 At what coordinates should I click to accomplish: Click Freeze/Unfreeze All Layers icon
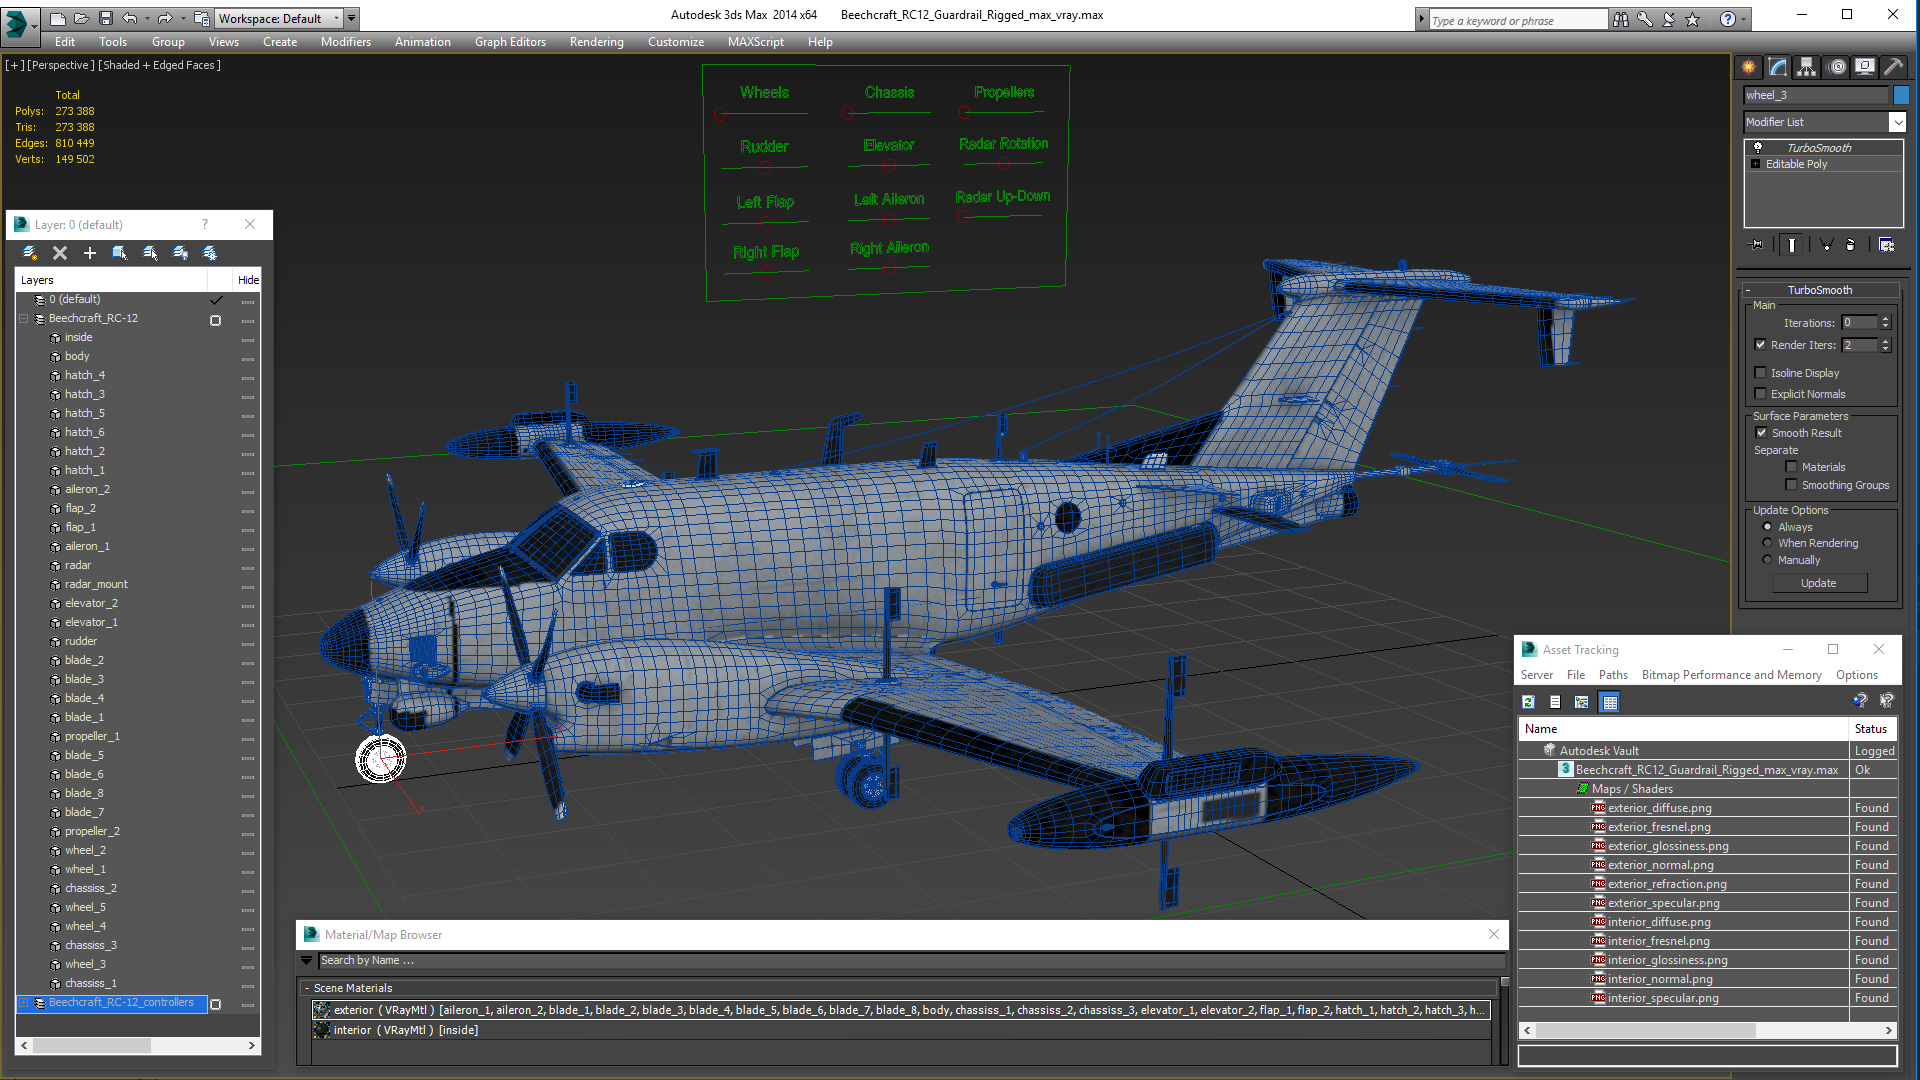(x=210, y=253)
